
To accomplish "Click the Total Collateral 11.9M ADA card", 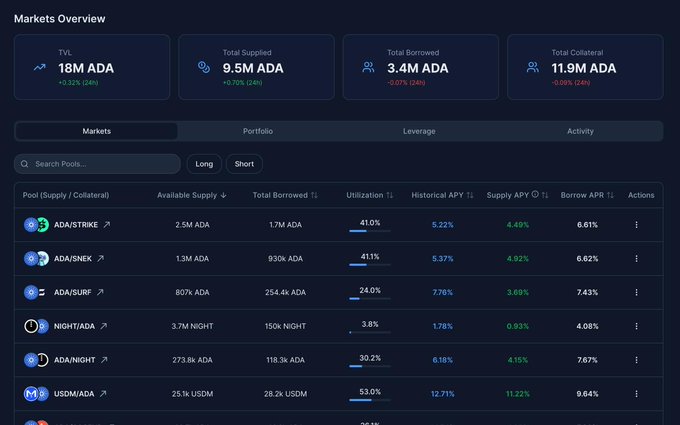I will tap(585, 67).
